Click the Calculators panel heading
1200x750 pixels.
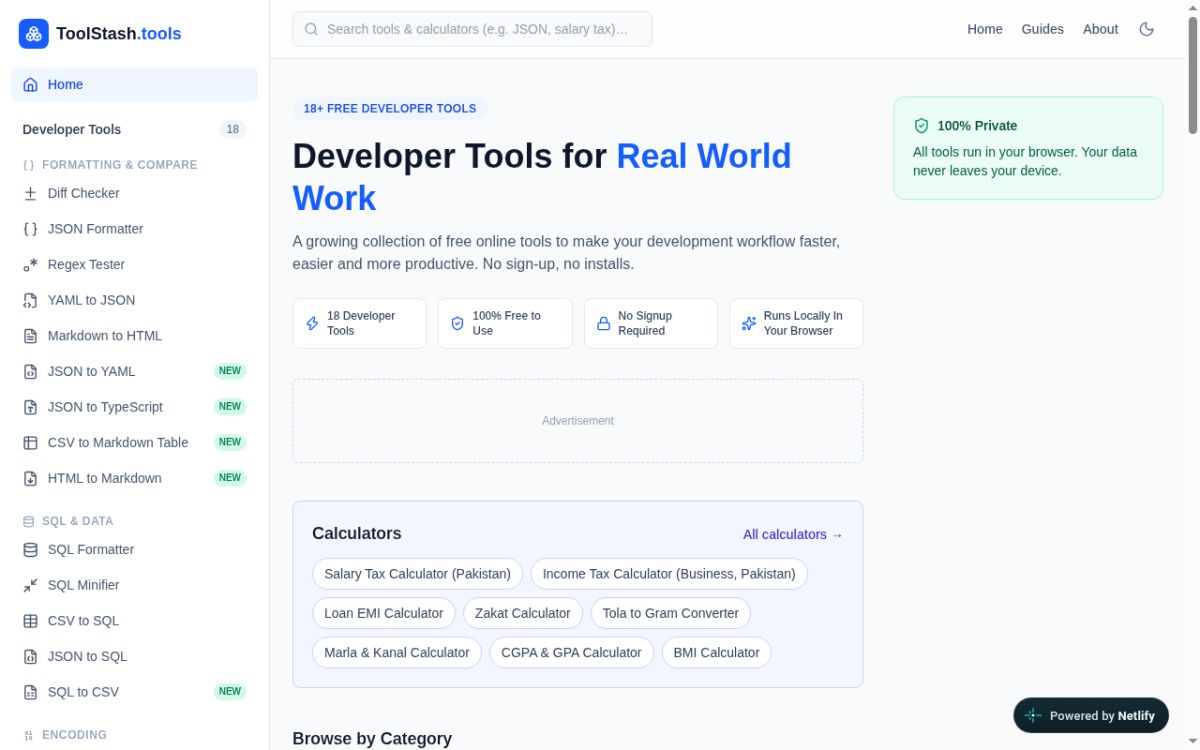coord(357,534)
